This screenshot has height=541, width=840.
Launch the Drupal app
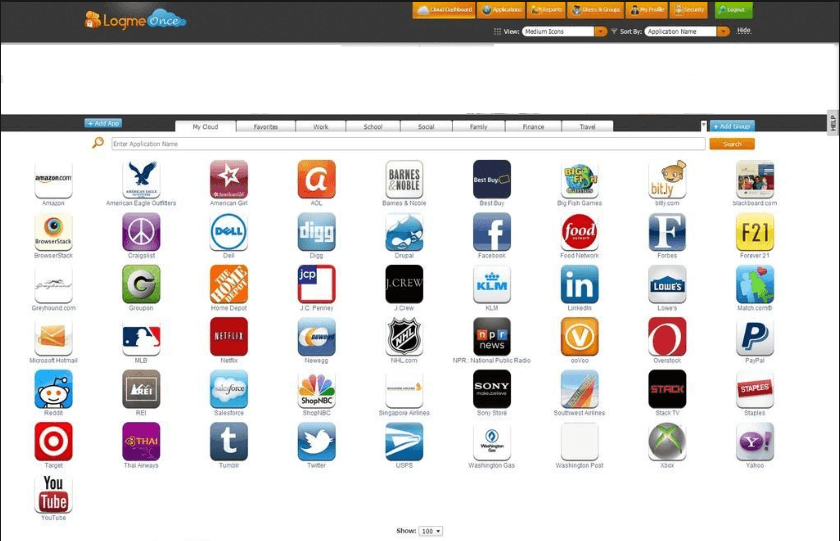coord(404,231)
